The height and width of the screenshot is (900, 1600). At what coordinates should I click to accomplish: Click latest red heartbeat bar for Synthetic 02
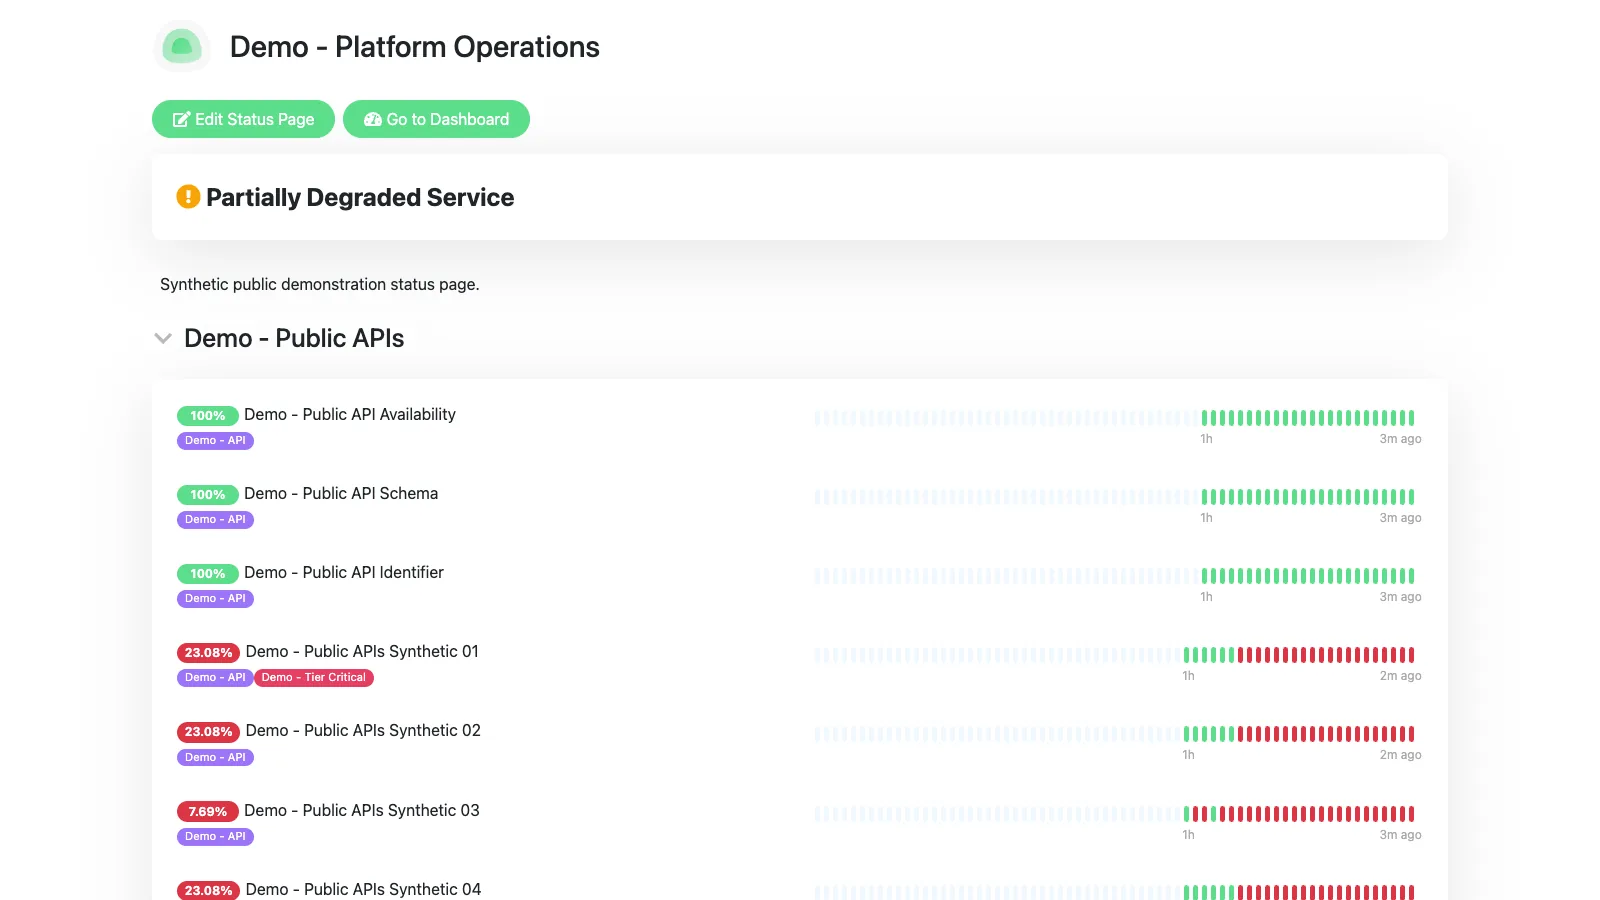1411,734
